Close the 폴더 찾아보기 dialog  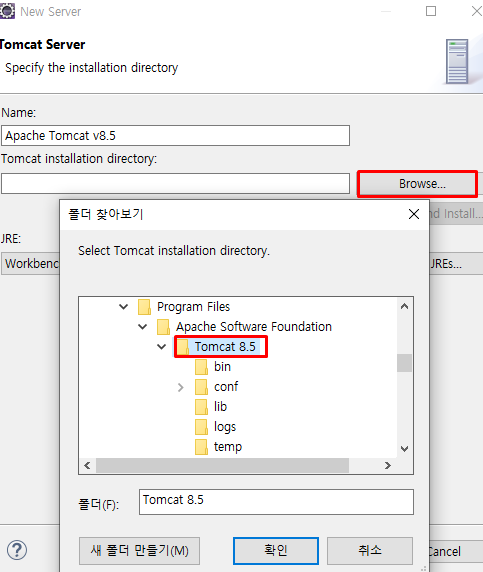414,214
